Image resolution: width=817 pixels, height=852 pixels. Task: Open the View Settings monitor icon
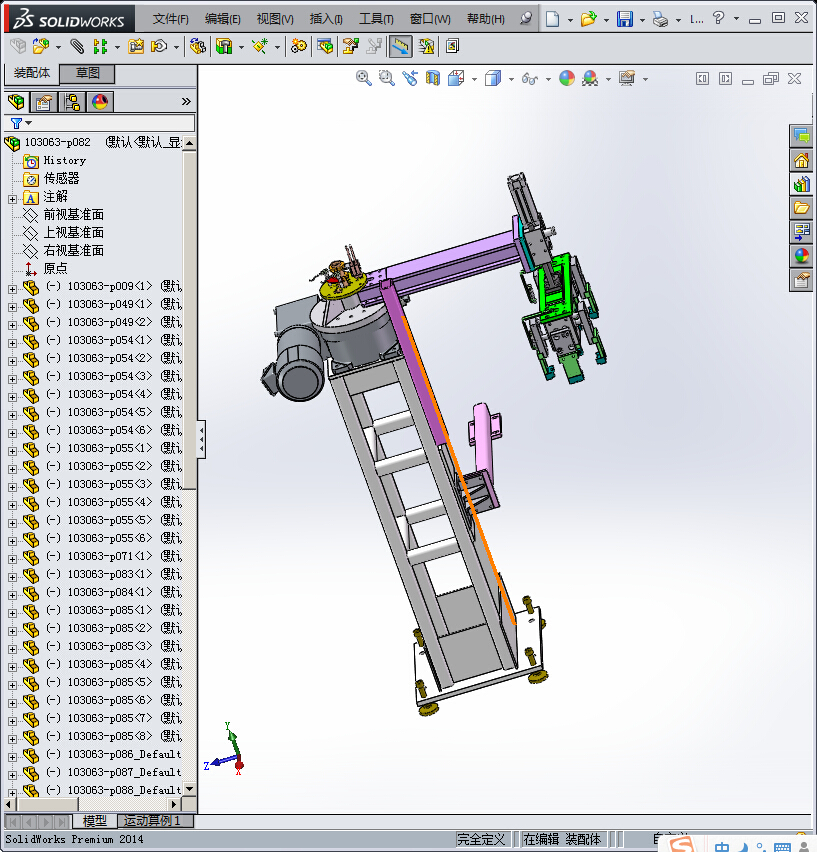pos(627,78)
